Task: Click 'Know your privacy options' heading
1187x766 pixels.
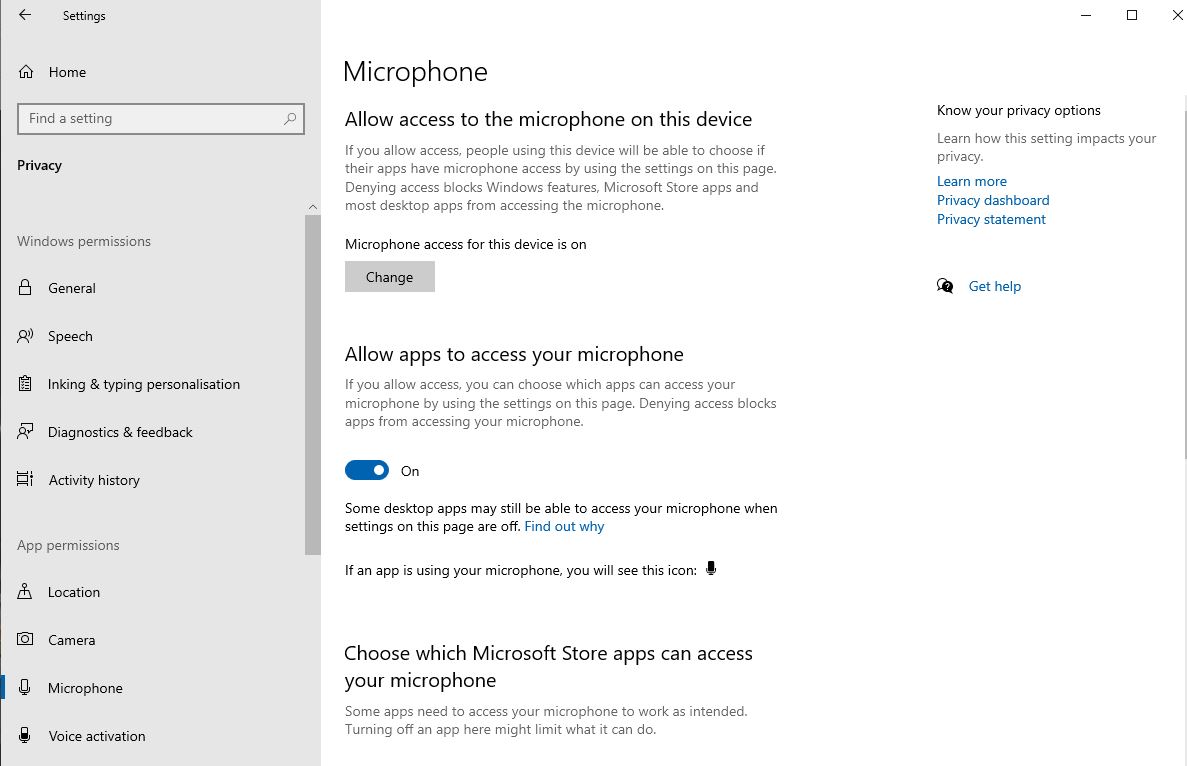Action: (1019, 110)
